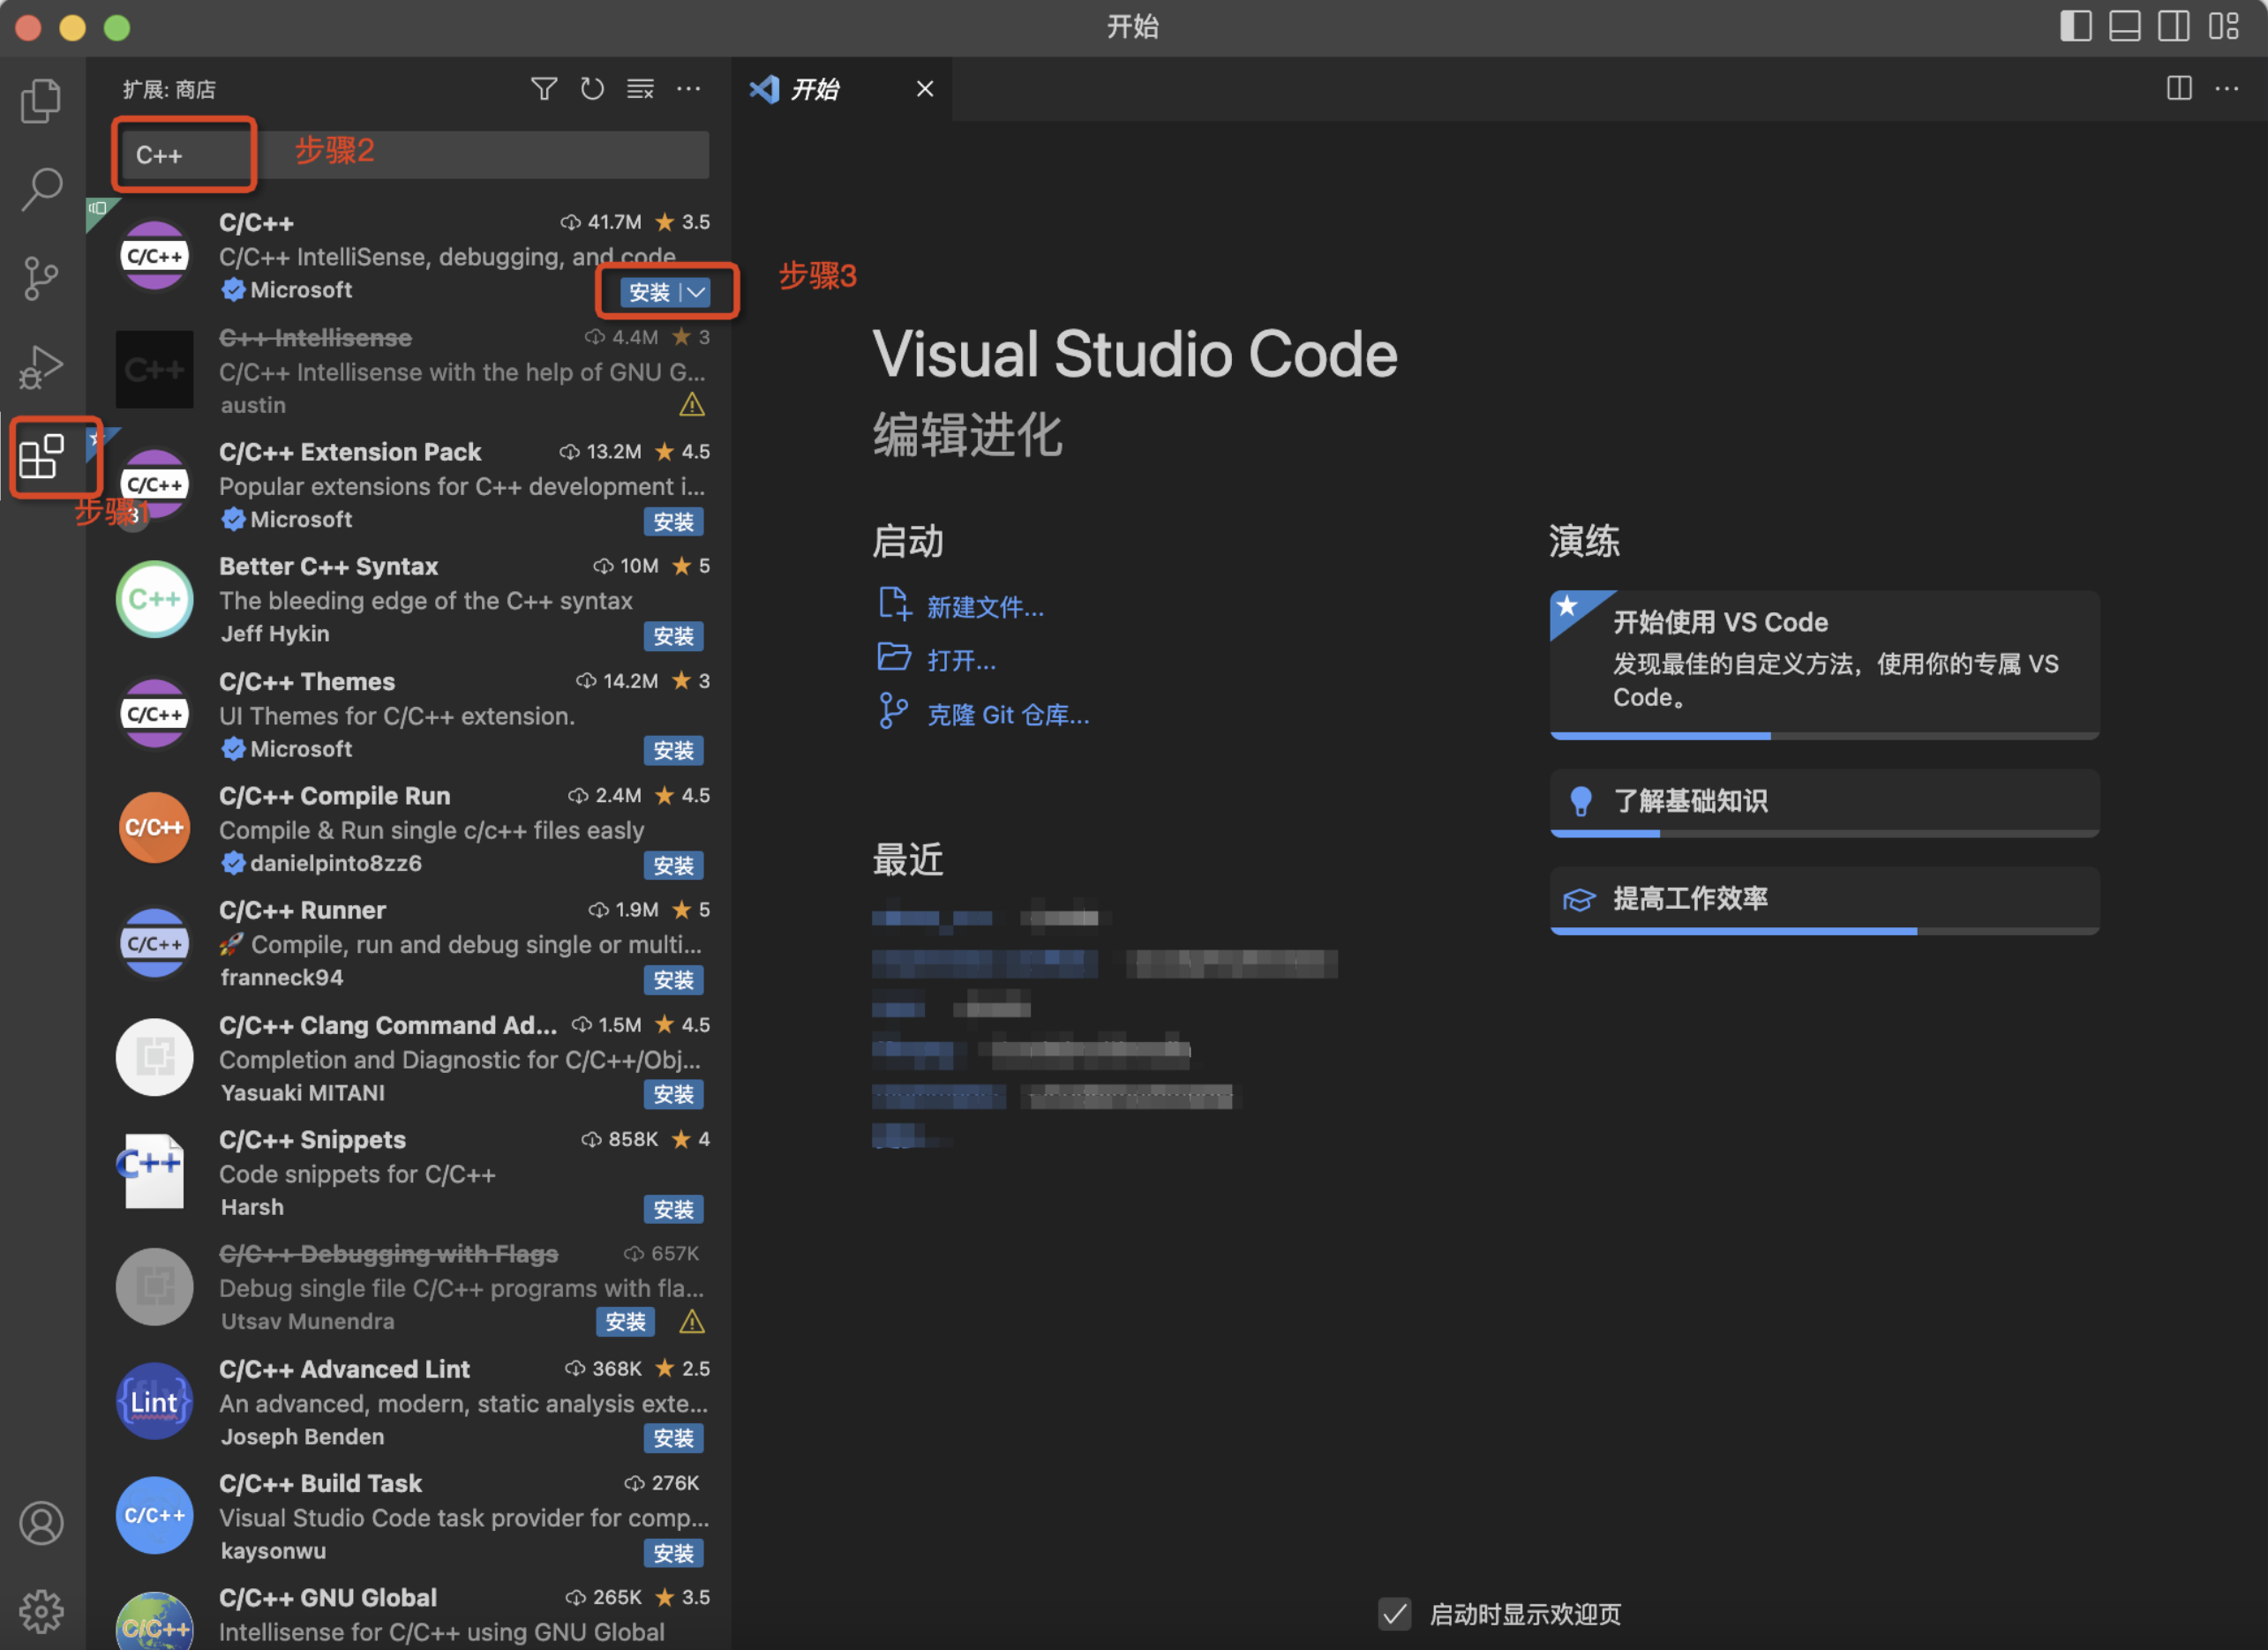
Task: Clear extension search results
Action: click(640, 89)
